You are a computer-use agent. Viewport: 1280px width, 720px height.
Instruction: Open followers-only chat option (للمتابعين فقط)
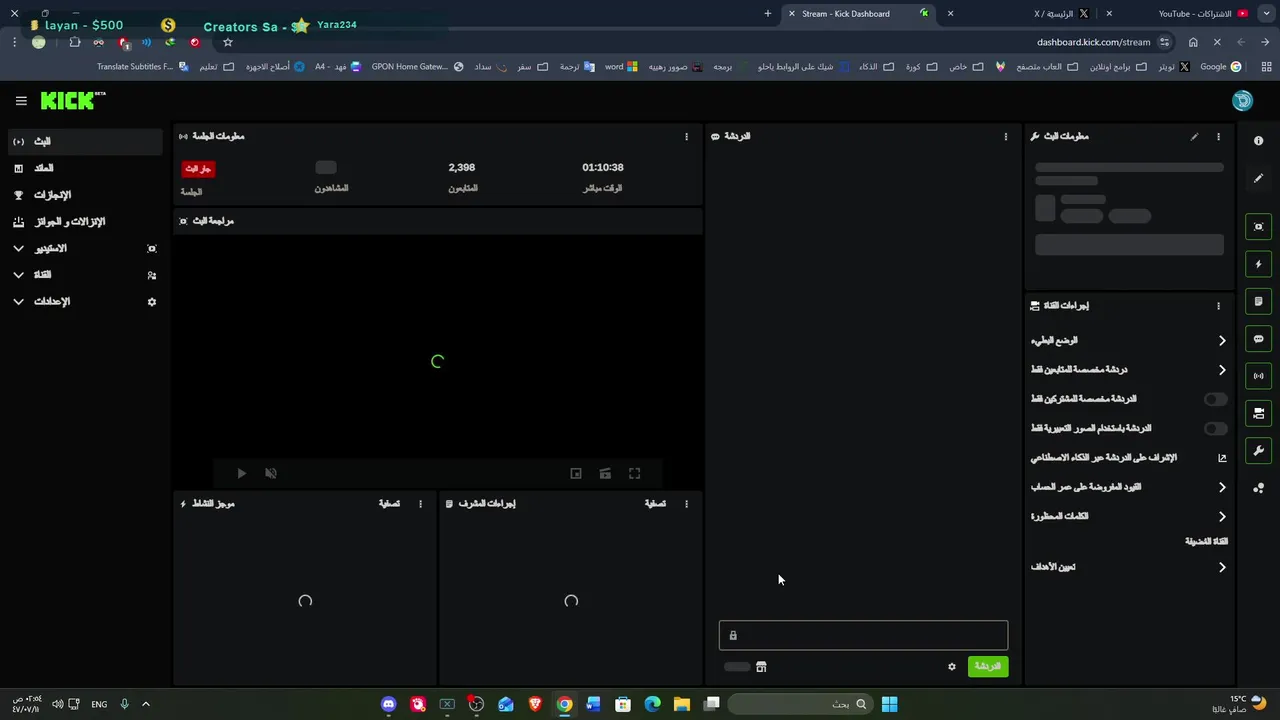tap(1129, 370)
